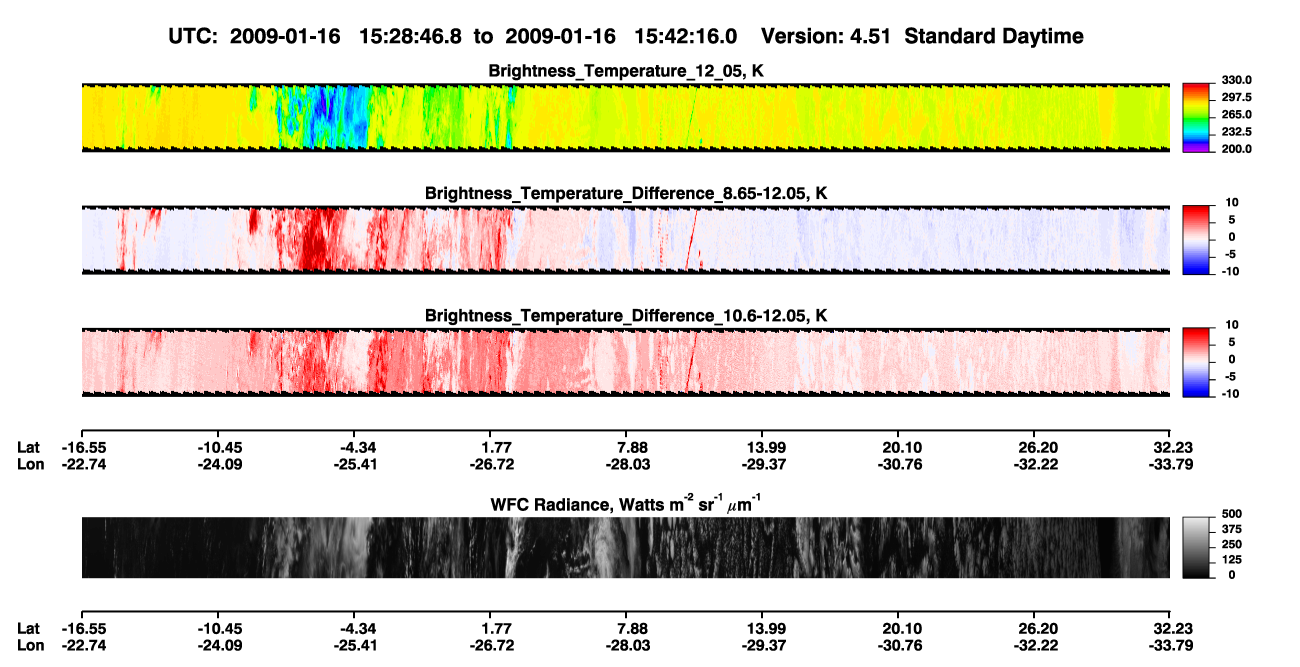Screen dimensions: 1300x667
Task: Click the 'UTC:' label in the header
Action: coord(193,36)
